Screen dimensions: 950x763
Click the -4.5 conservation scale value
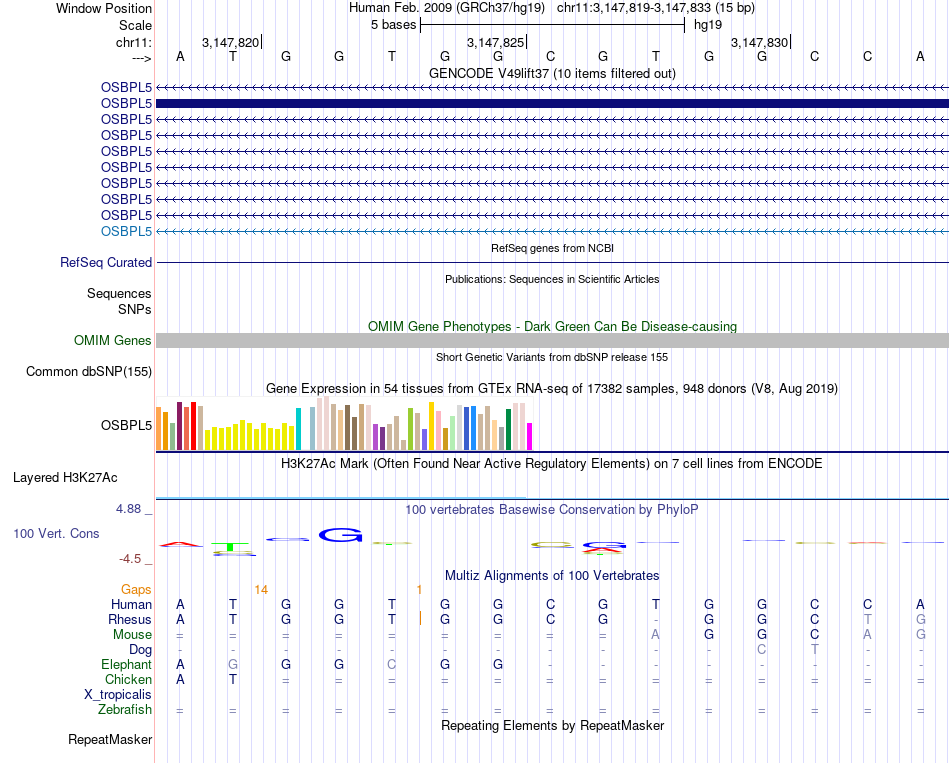point(130,559)
